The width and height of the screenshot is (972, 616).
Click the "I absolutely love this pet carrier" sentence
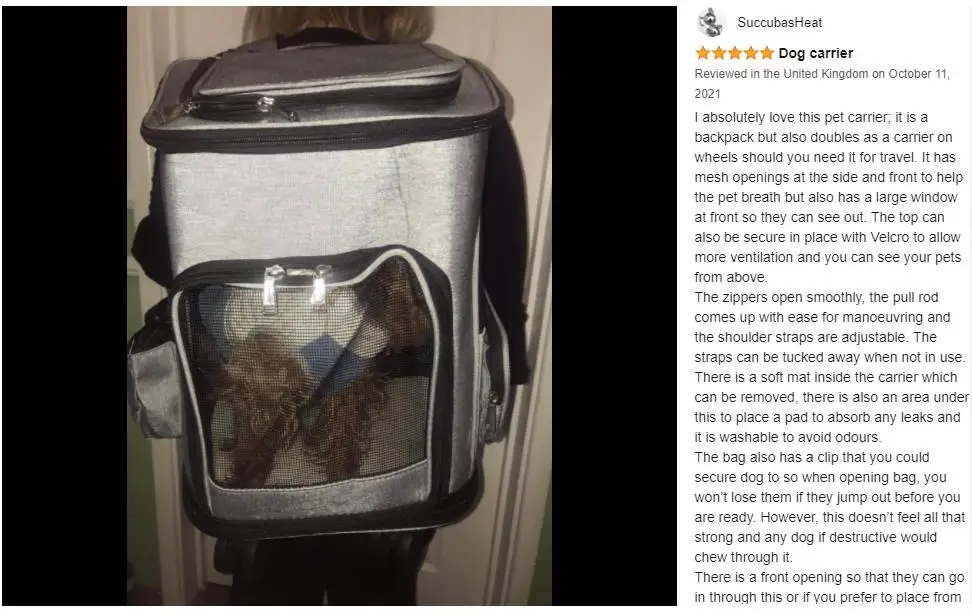pos(828,197)
